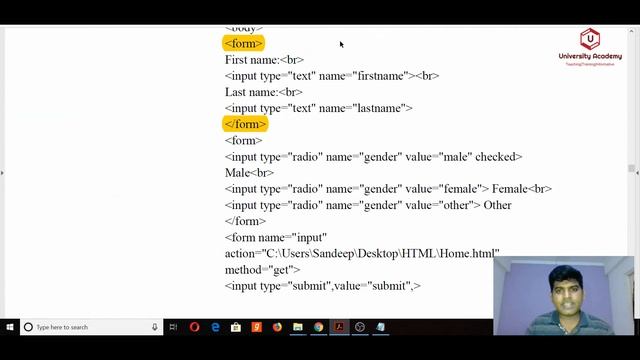Screen dimensions: 640x360
Task: Click the Cortana circle icon in search box
Action: coord(28,327)
